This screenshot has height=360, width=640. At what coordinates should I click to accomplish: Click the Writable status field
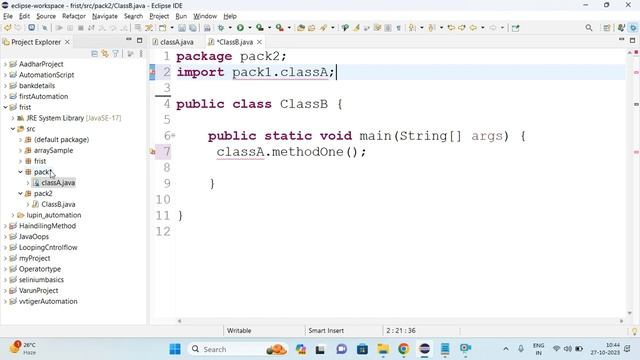point(239,331)
